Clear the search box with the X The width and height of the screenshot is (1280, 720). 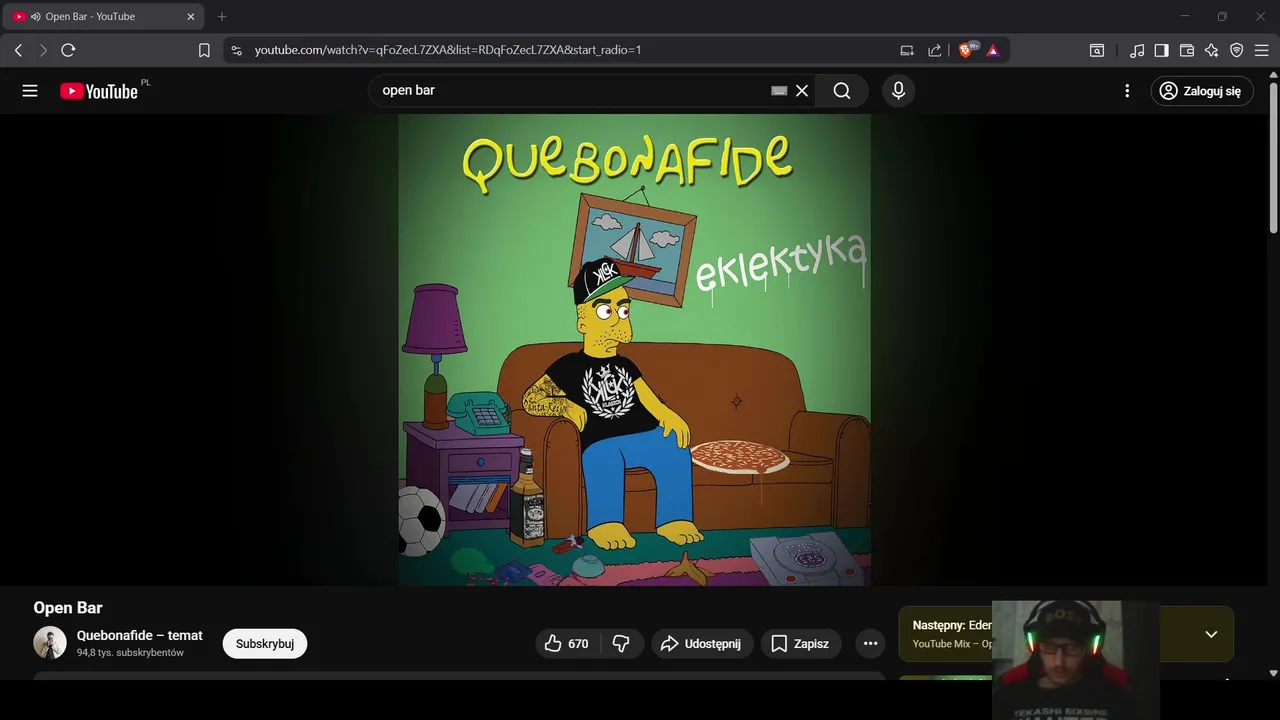point(802,91)
